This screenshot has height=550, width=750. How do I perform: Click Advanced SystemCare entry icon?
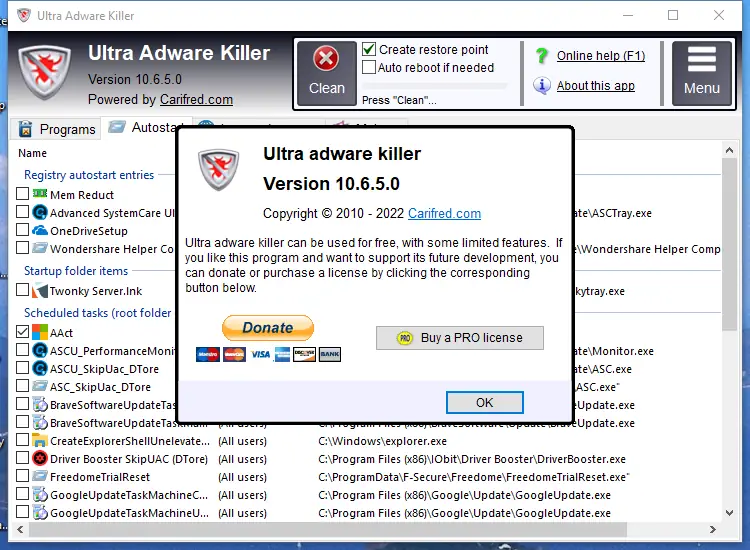click(x=40, y=212)
